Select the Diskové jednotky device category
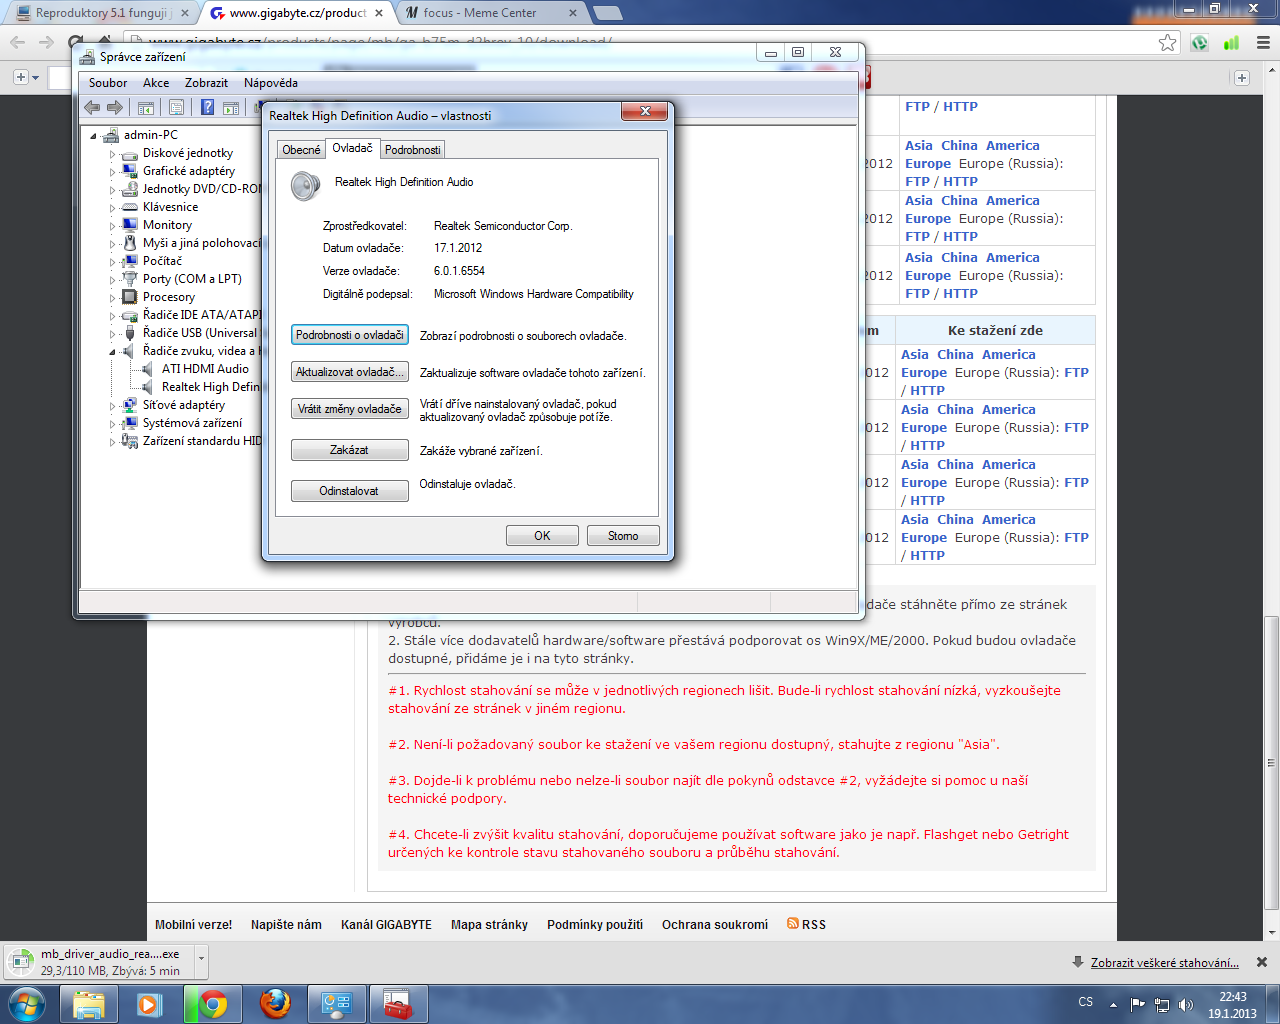This screenshot has height=1024, width=1280. tap(188, 153)
